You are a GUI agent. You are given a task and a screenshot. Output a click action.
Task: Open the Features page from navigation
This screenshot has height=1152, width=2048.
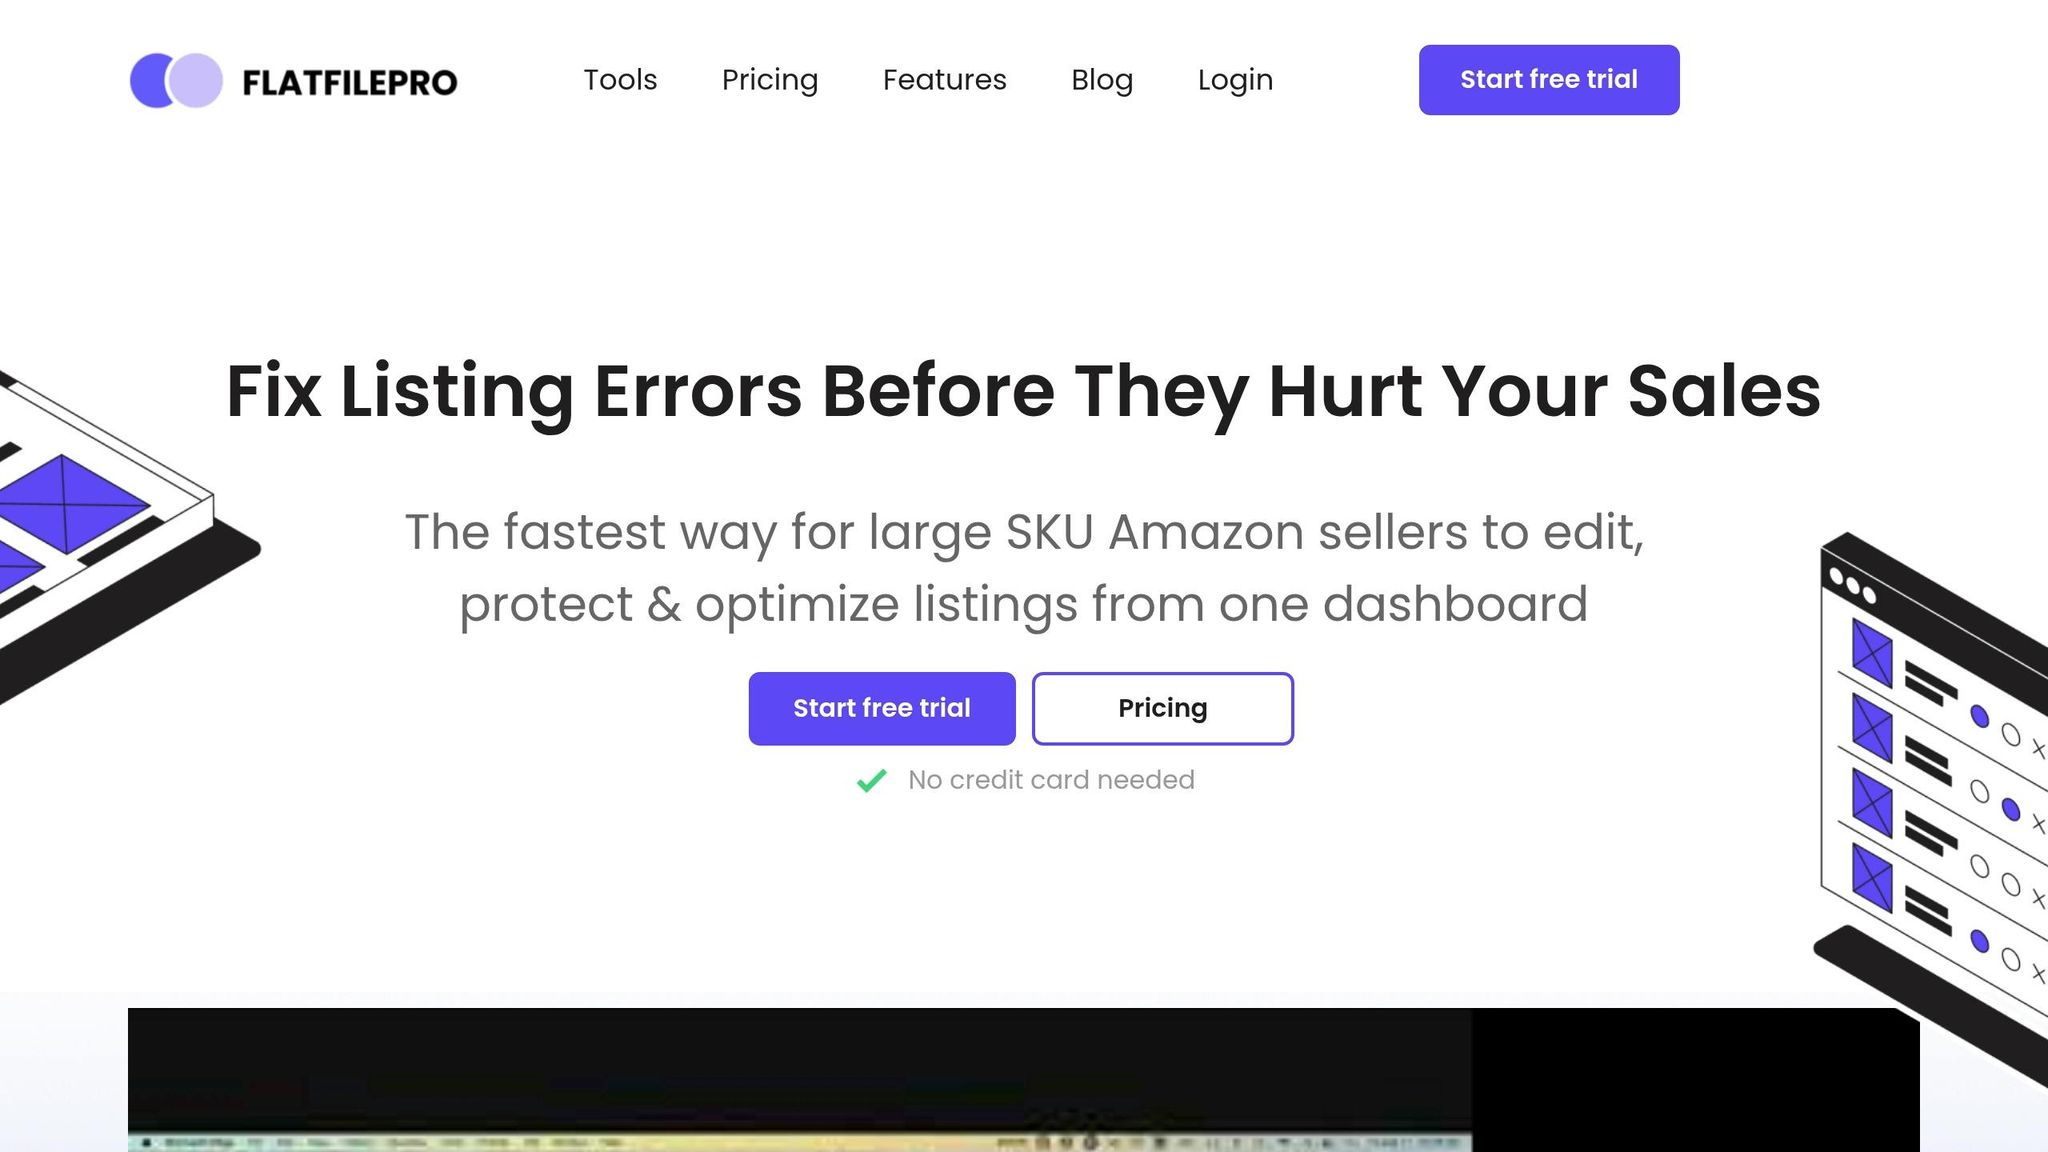pos(944,80)
